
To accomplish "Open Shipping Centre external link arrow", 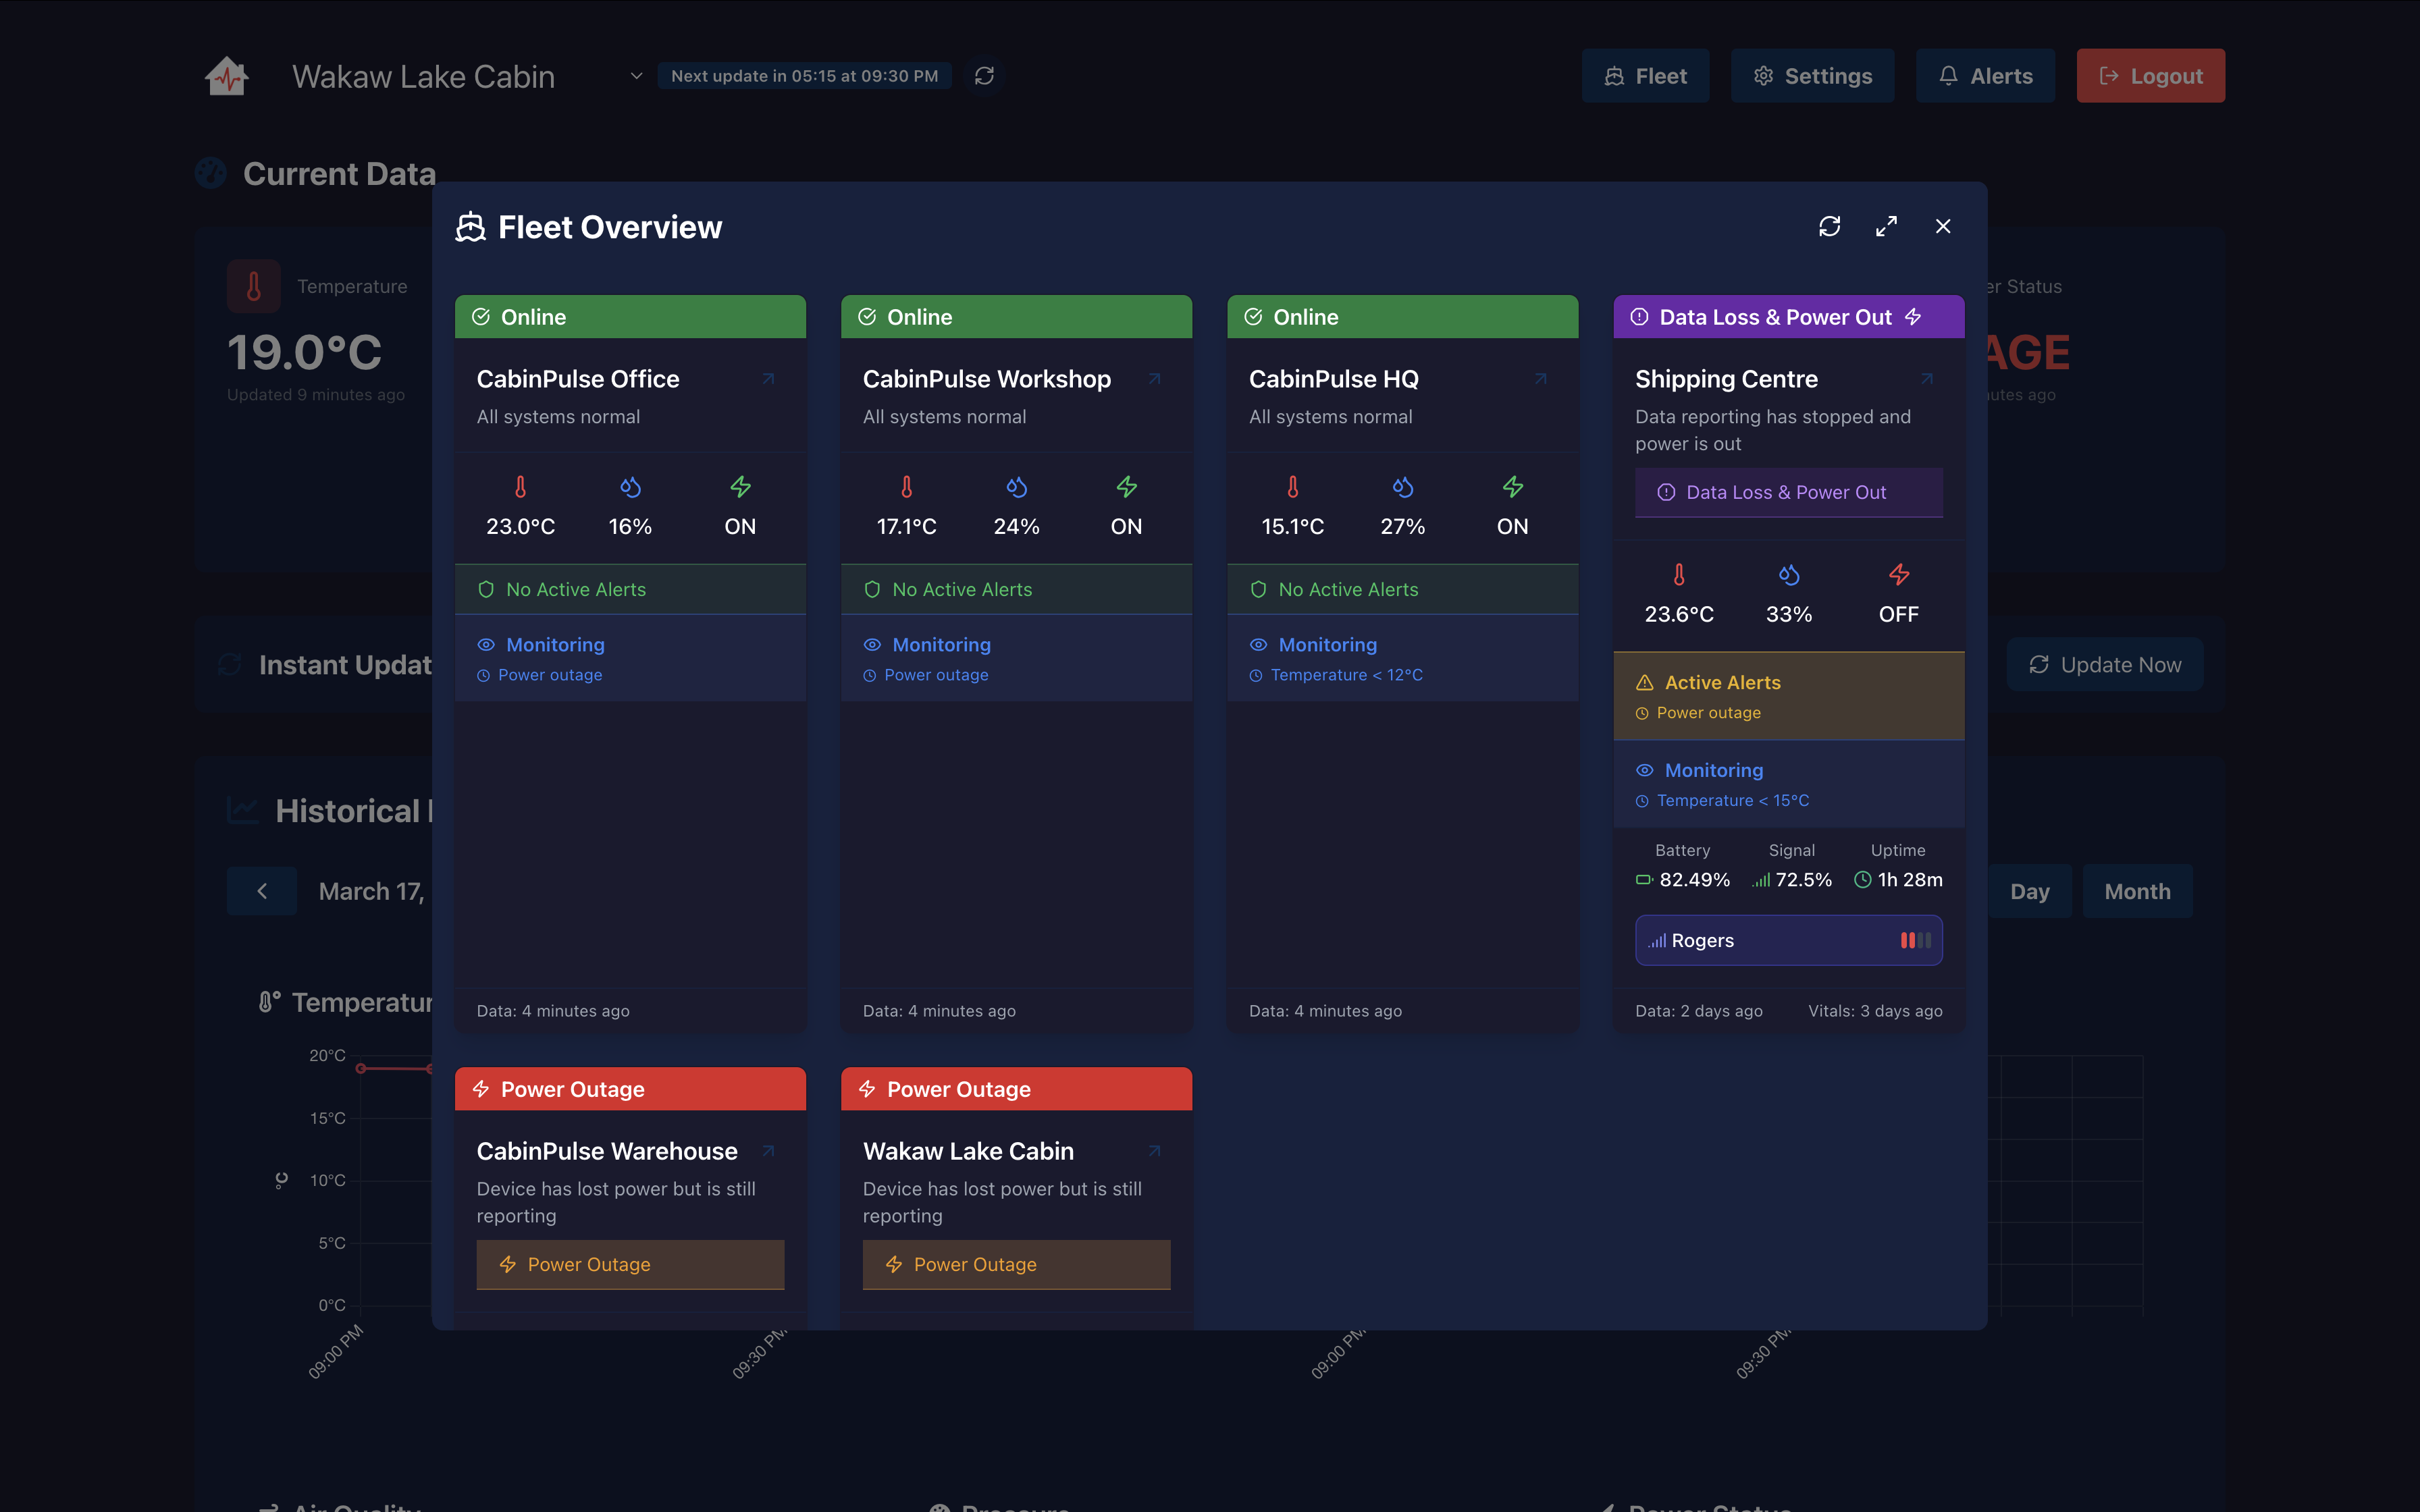I will click(1926, 379).
